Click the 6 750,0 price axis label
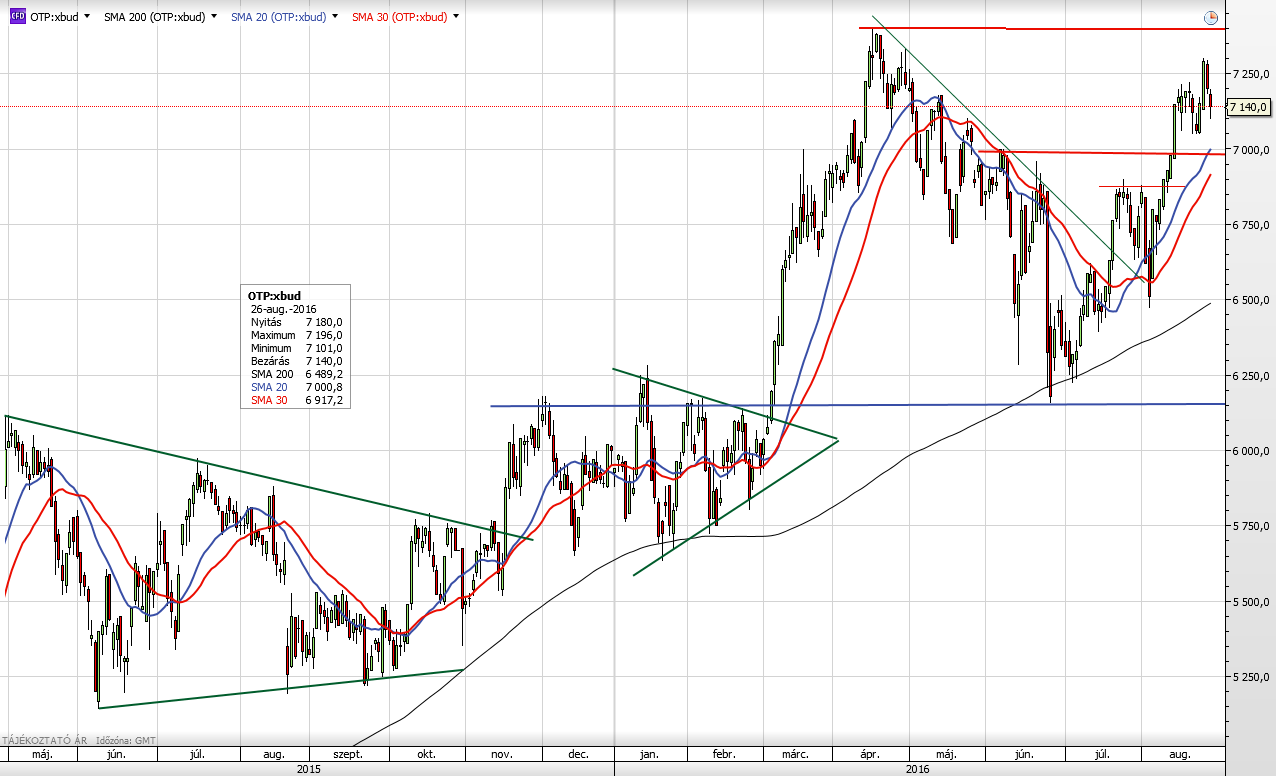The width and height of the screenshot is (1276, 776). click(x=1249, y=225)
